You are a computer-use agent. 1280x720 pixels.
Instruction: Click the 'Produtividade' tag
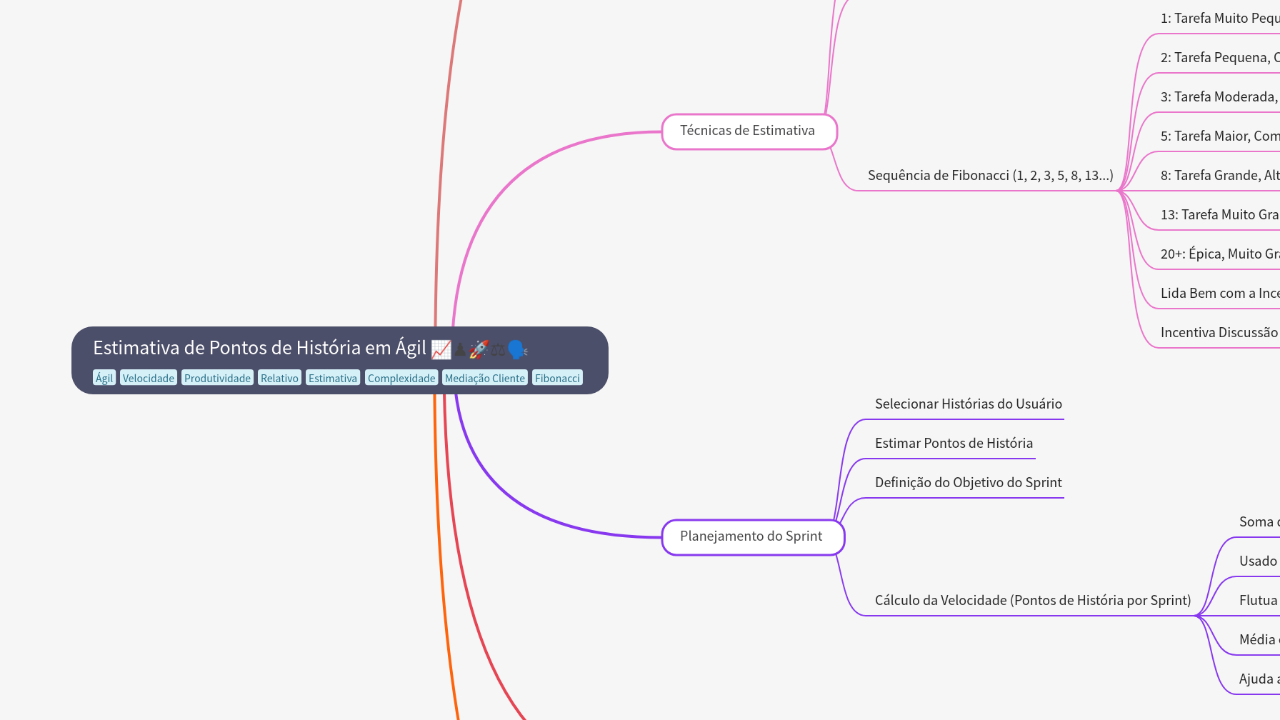[217, 378]
